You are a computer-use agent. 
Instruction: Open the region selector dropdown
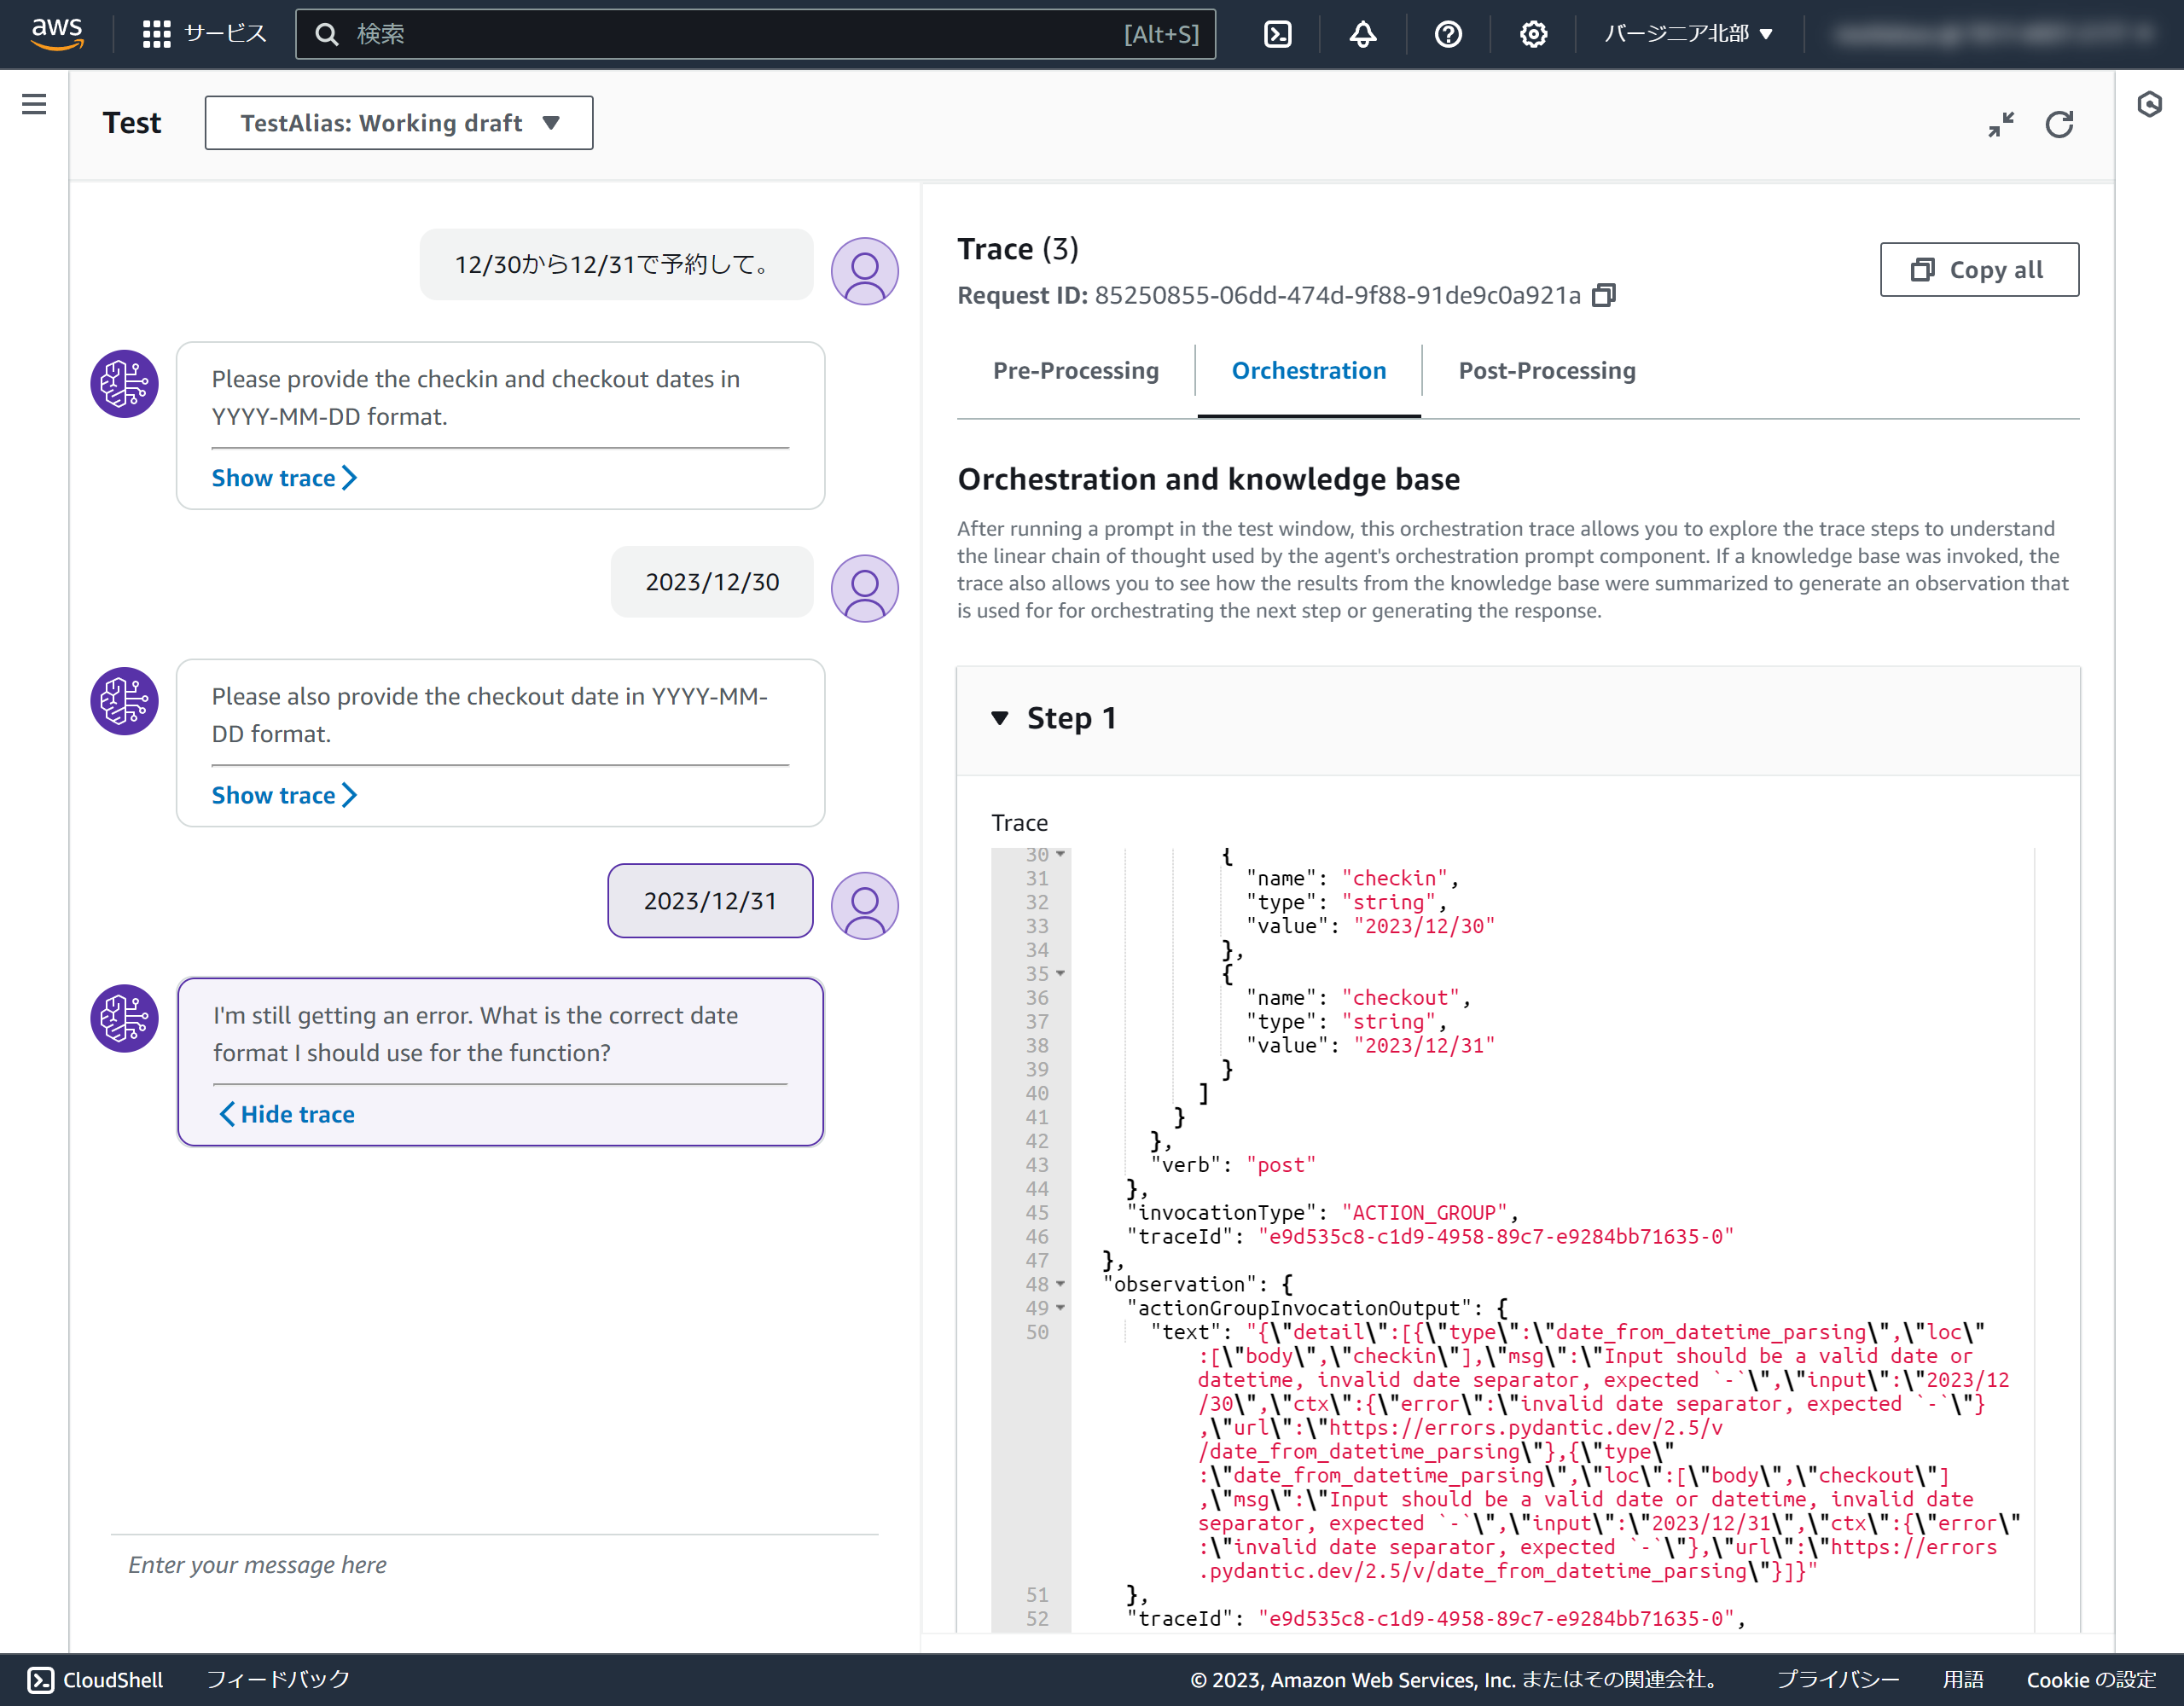click(x=1688, y=34)
